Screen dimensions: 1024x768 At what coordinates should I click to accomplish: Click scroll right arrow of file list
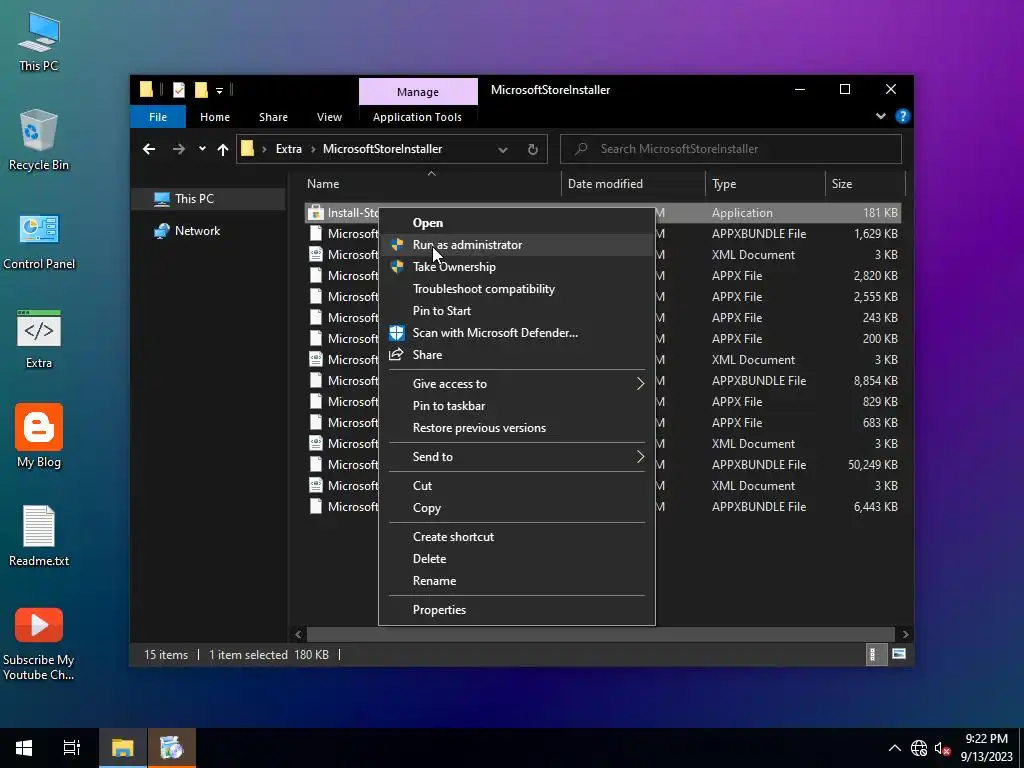pos(905,634)
